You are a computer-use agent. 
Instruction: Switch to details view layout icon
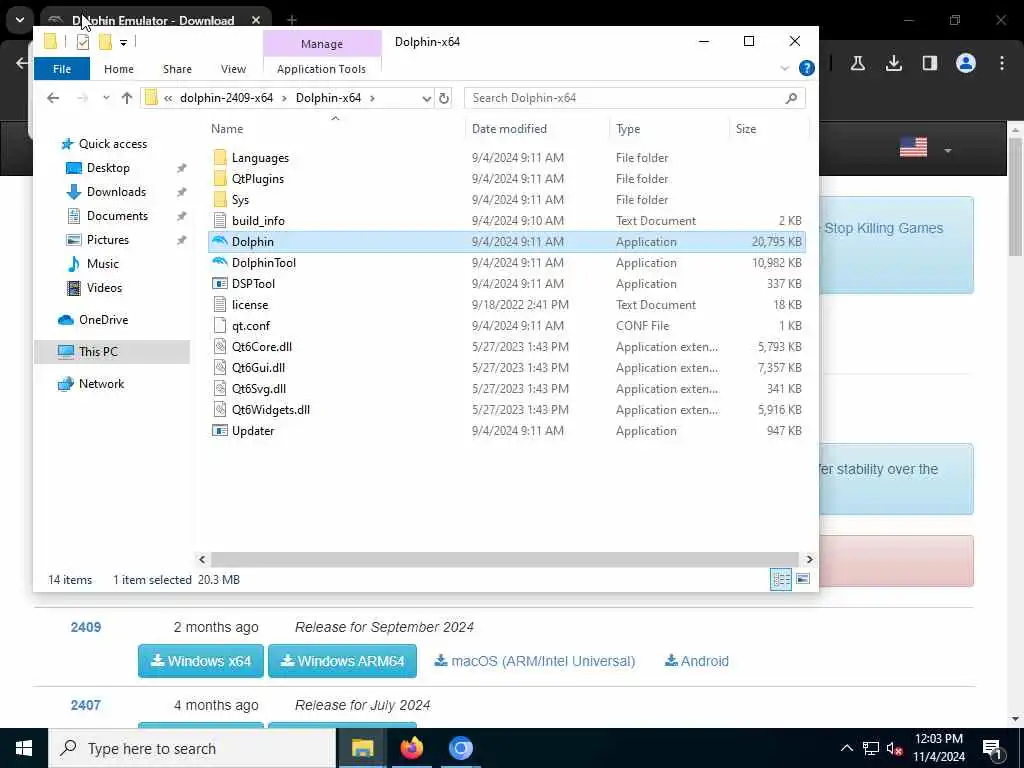tap(781, 579)
